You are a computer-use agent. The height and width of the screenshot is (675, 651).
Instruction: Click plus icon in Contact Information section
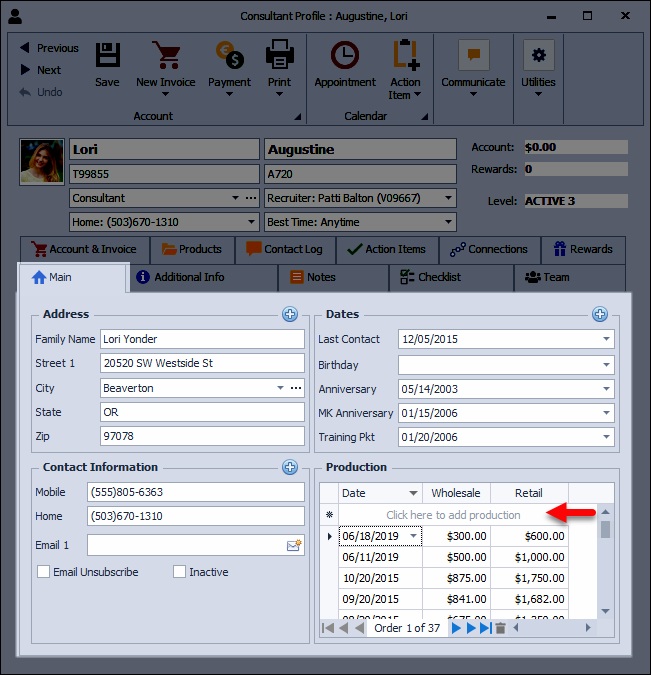(290, 467)
